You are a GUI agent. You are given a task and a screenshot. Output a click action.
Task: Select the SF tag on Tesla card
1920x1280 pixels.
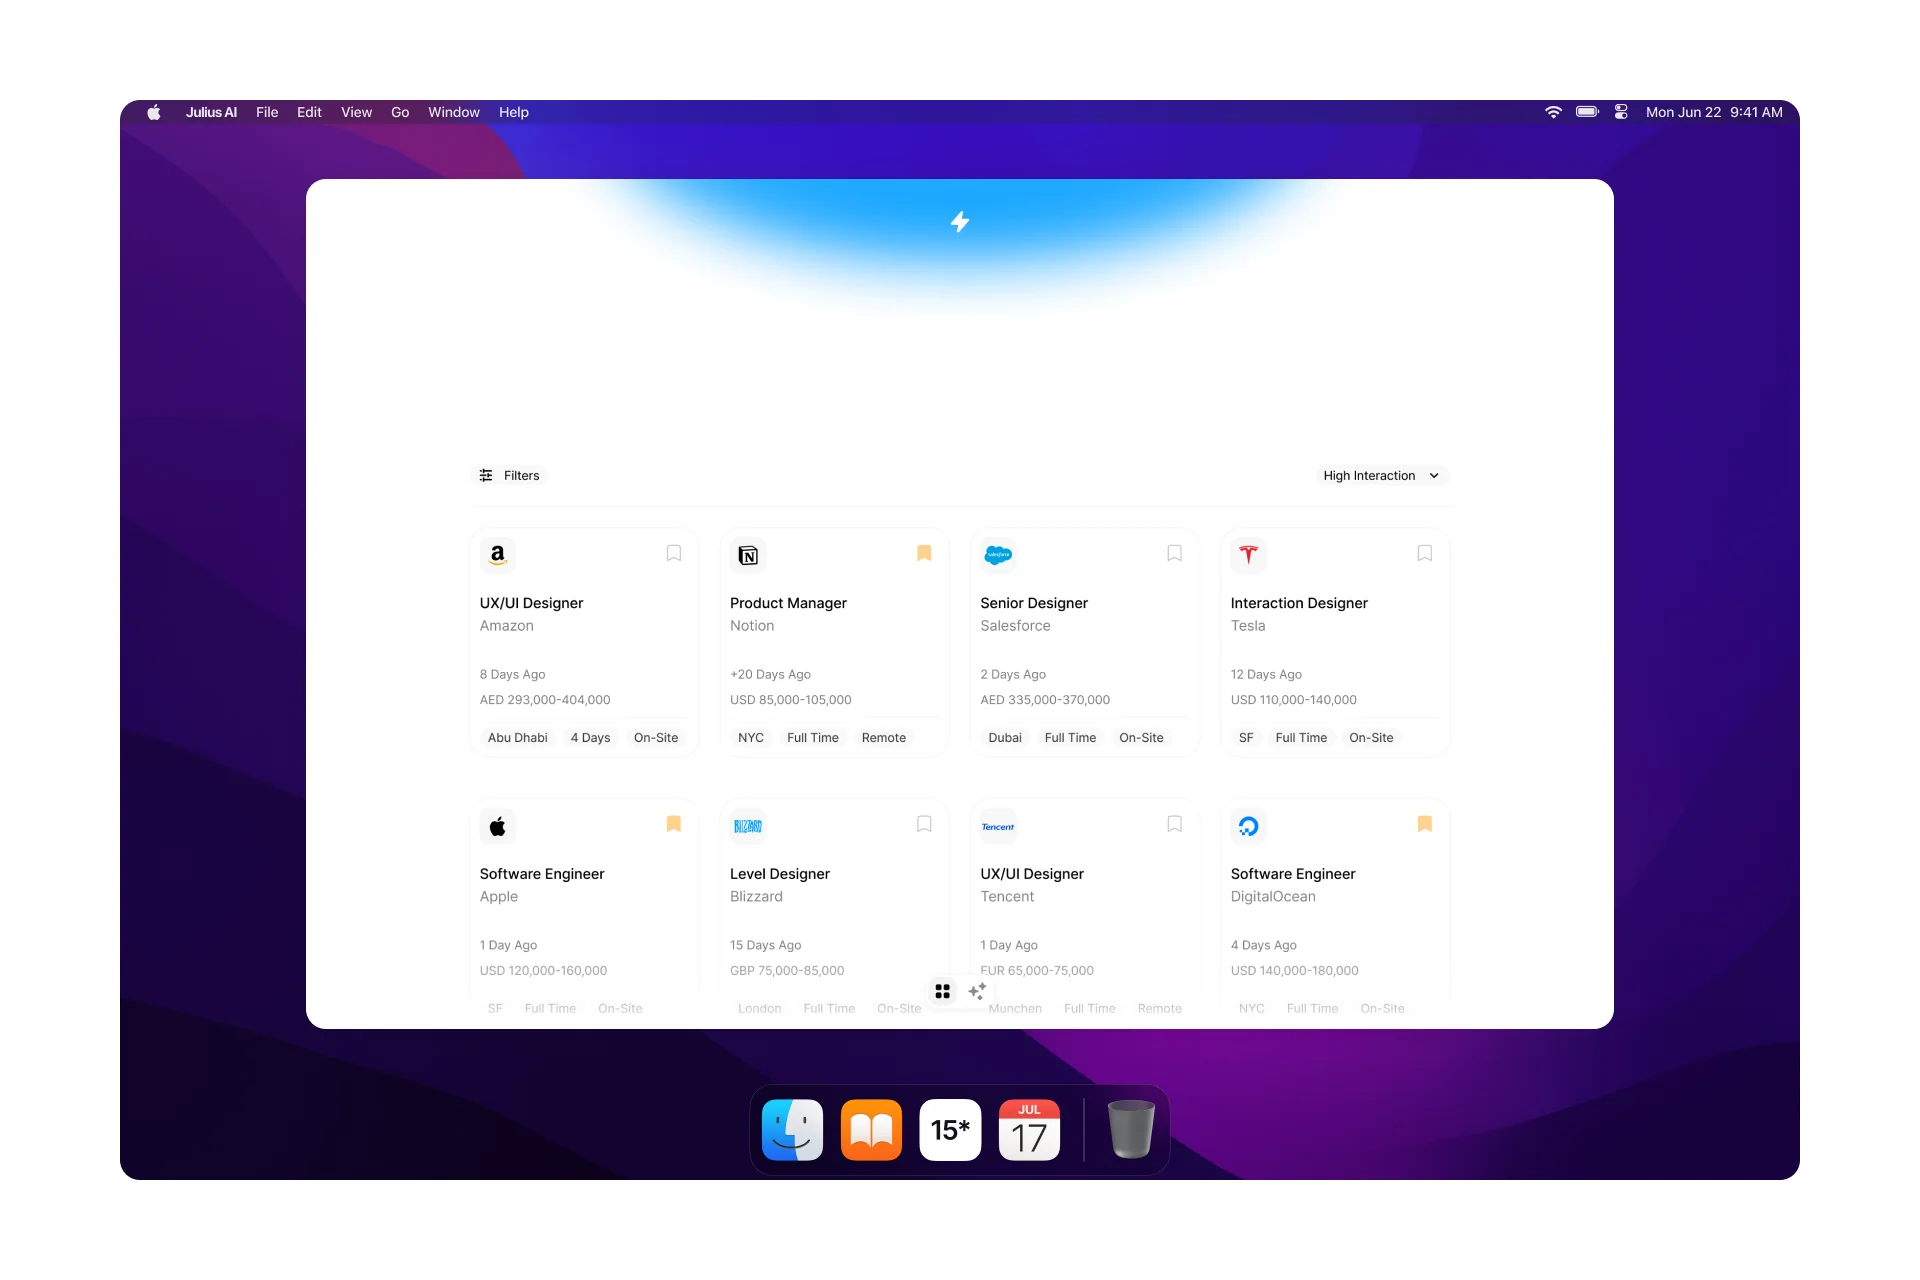click(x=1246, y=738)
